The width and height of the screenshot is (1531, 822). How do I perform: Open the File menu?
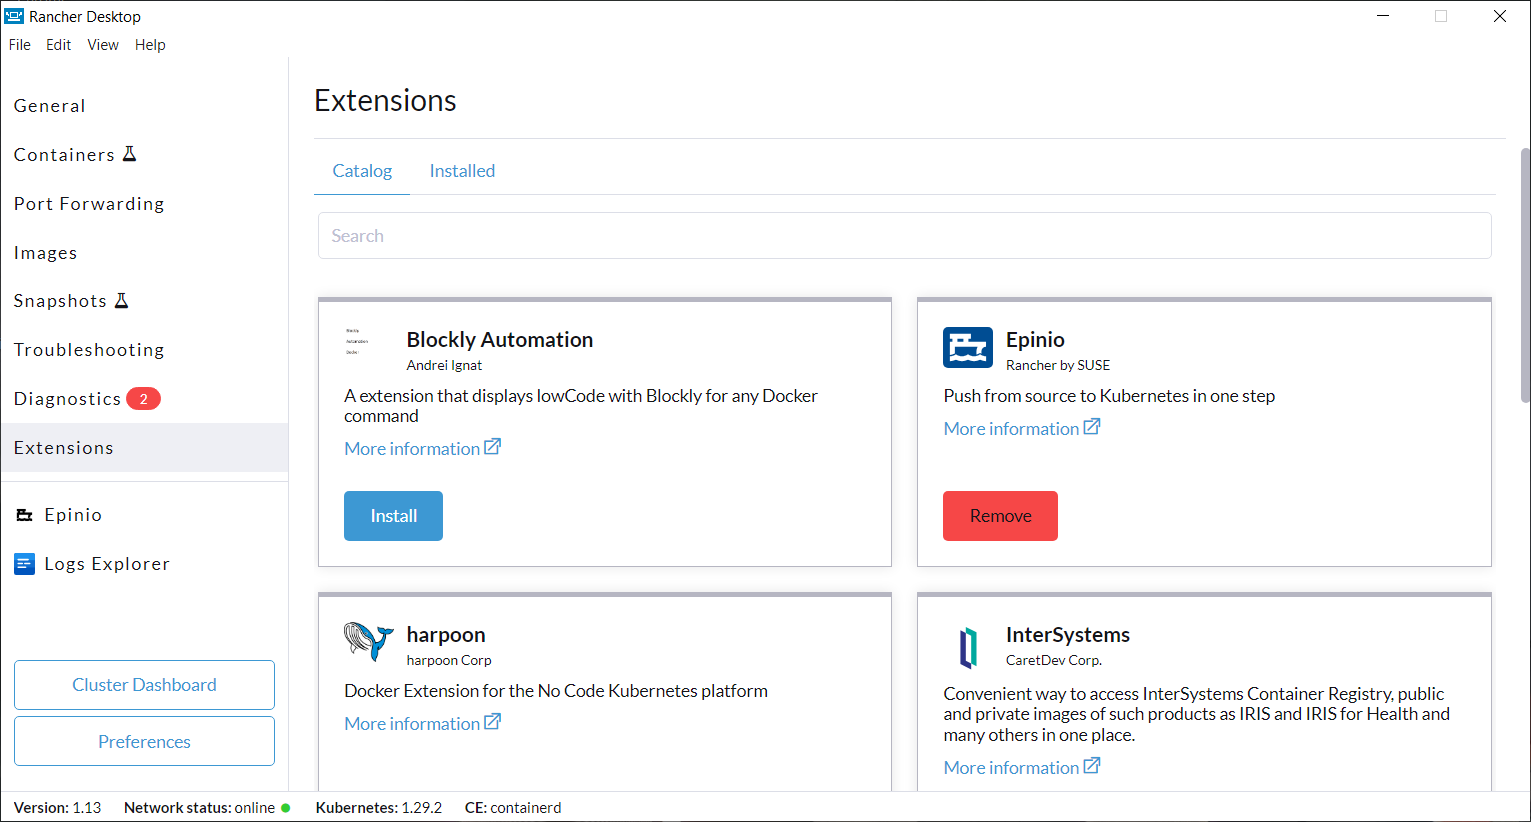tap(20, 45)
